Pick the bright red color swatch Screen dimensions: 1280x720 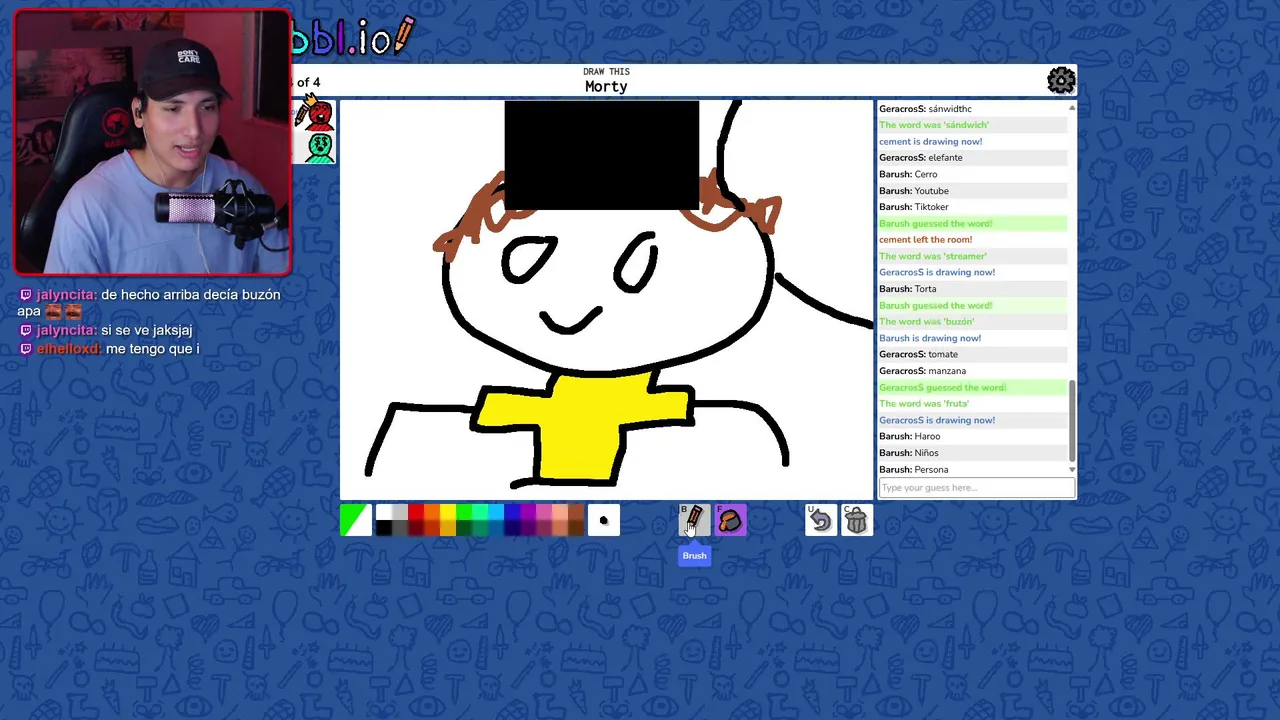point(416,512)
